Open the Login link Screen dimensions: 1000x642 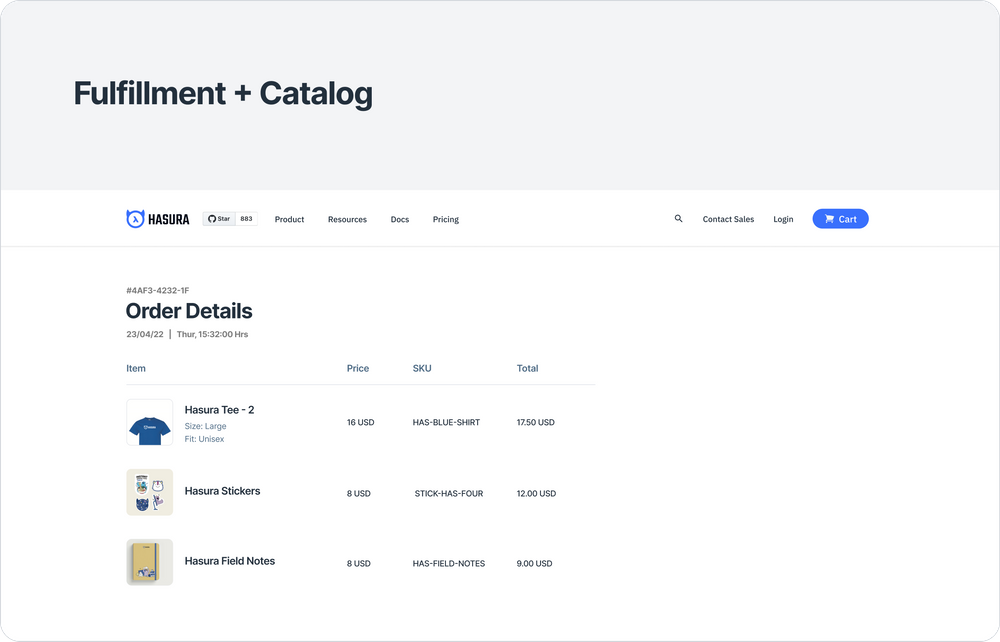pyautogui.click(x=783, y=219)
